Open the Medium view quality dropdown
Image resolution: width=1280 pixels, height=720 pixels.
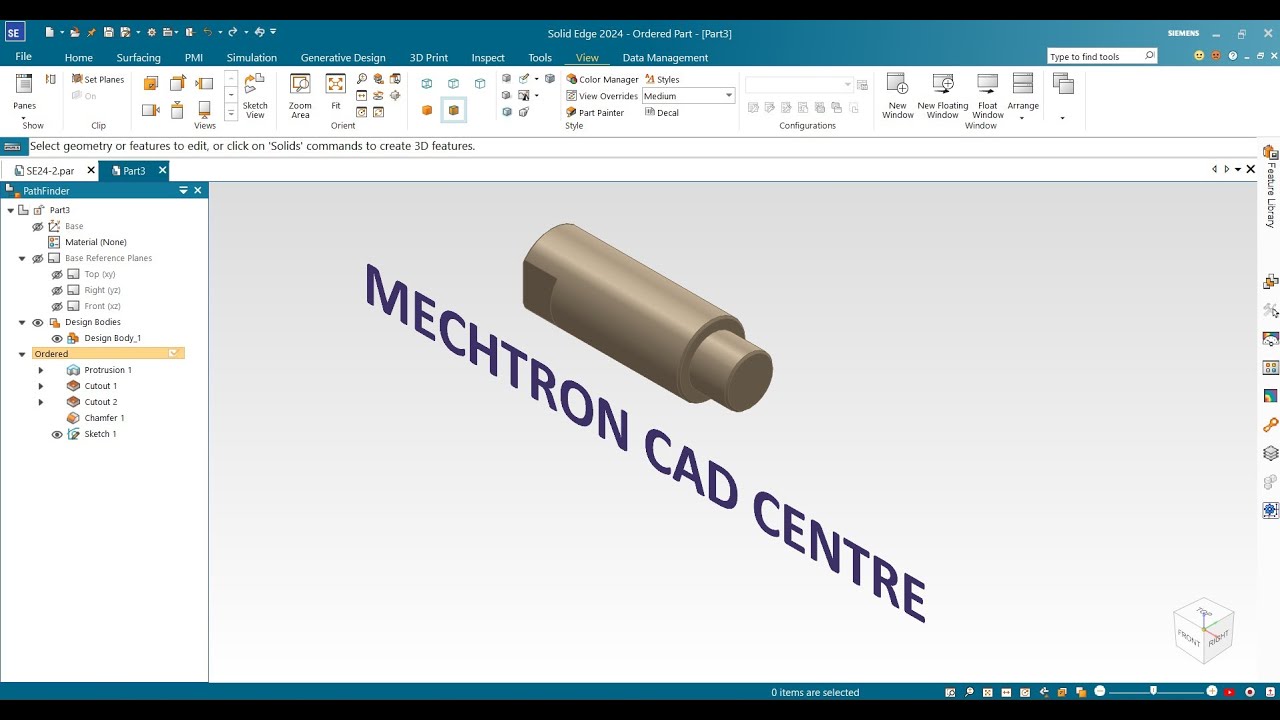pyautogui.click(x=728, y=96)
